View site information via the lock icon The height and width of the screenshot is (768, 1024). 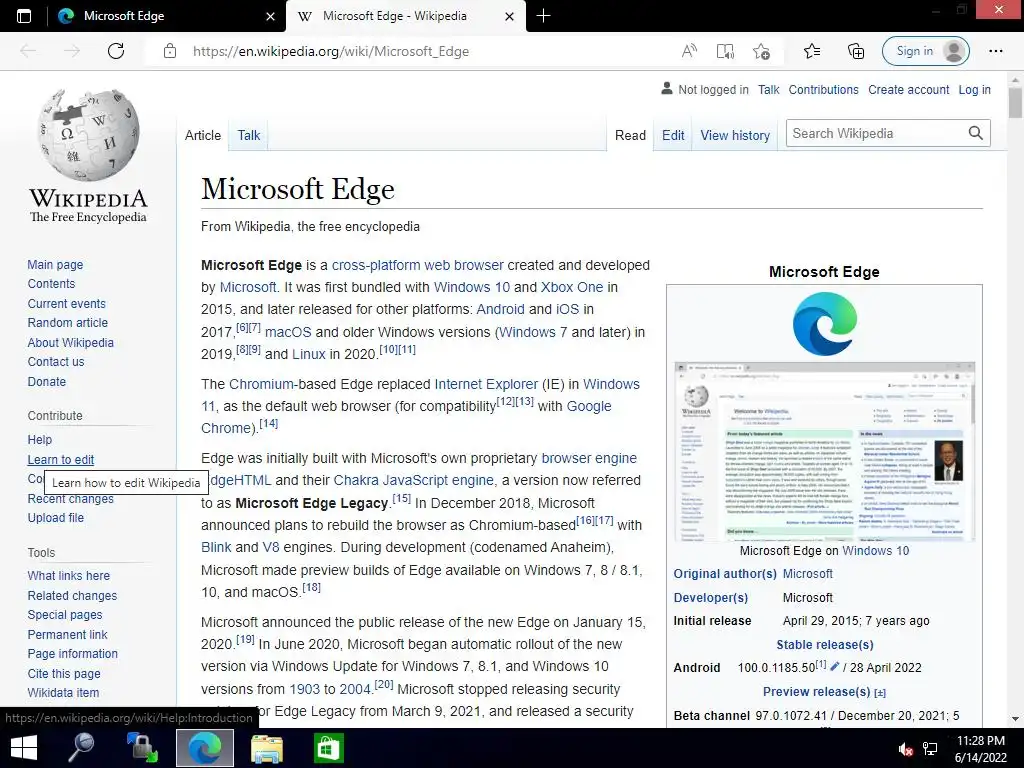point(170,51)
